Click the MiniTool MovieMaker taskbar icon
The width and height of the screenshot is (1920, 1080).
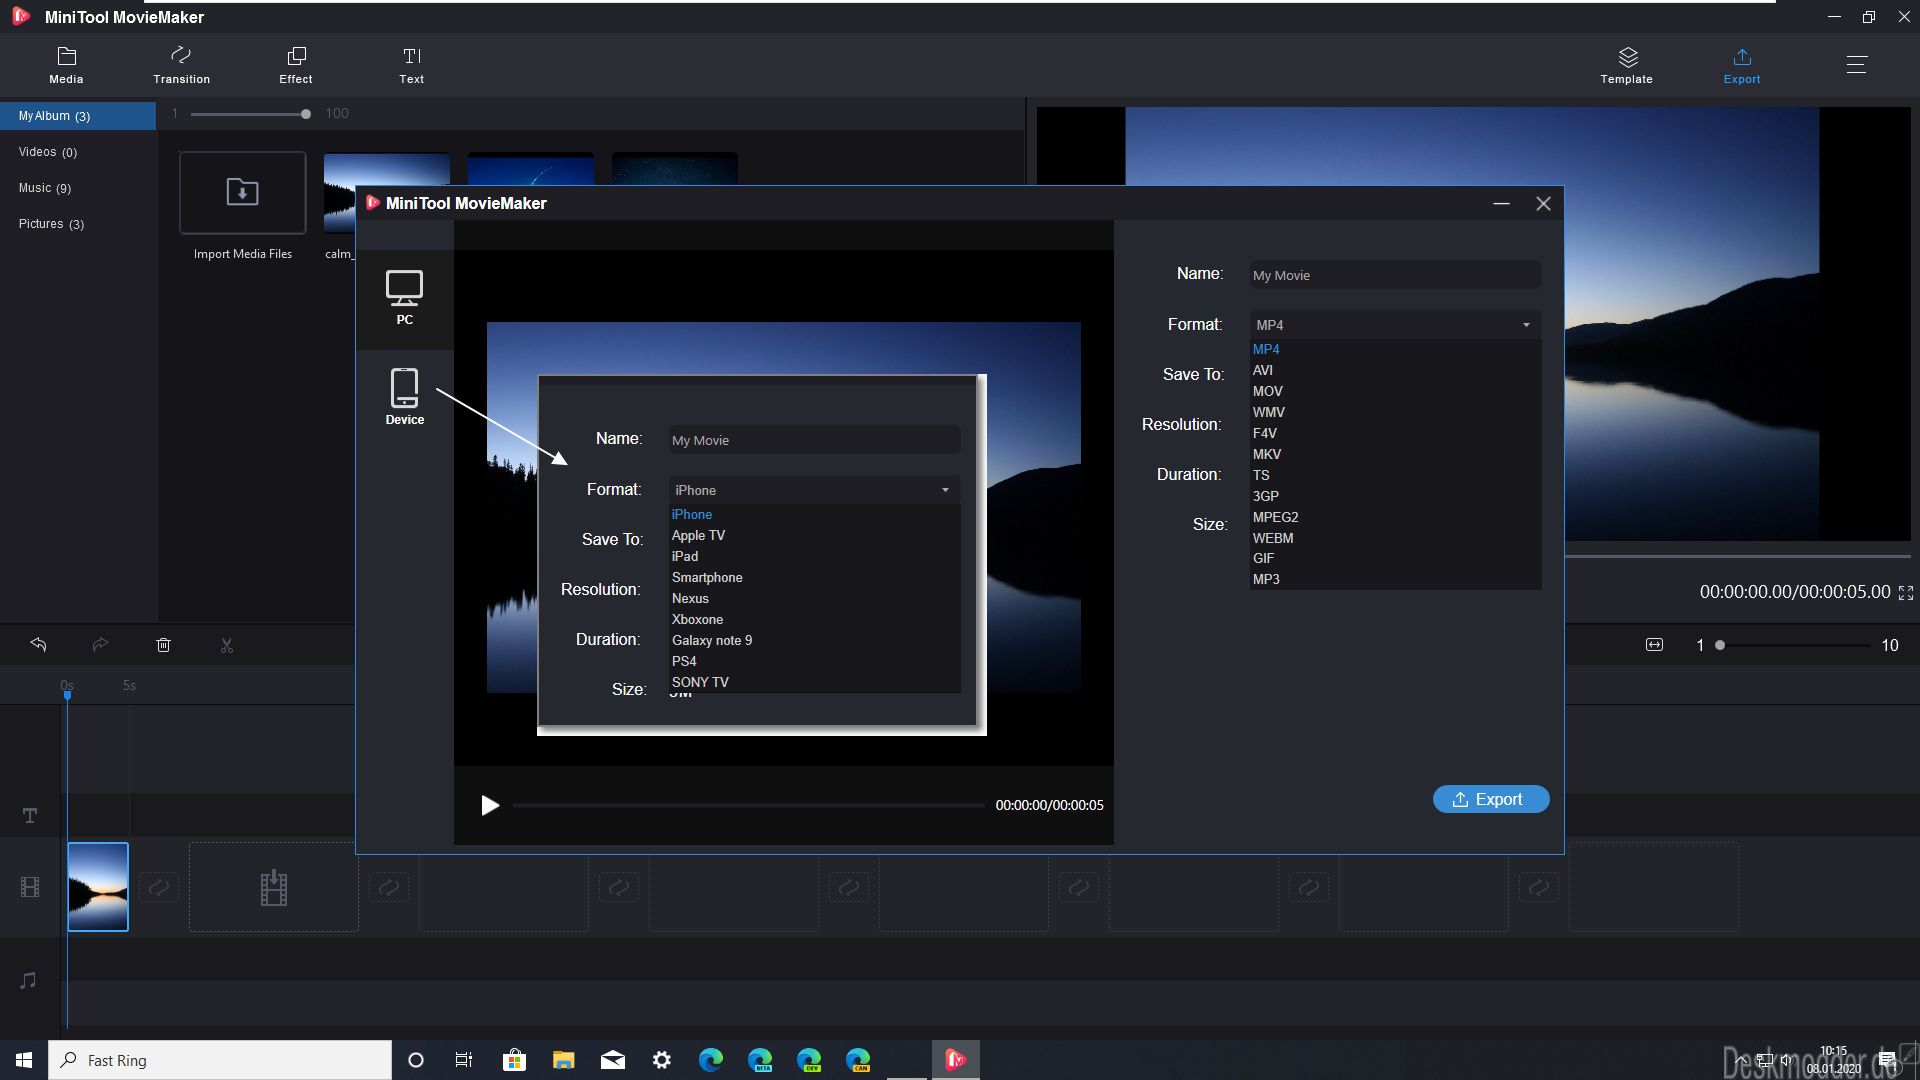956,1060
